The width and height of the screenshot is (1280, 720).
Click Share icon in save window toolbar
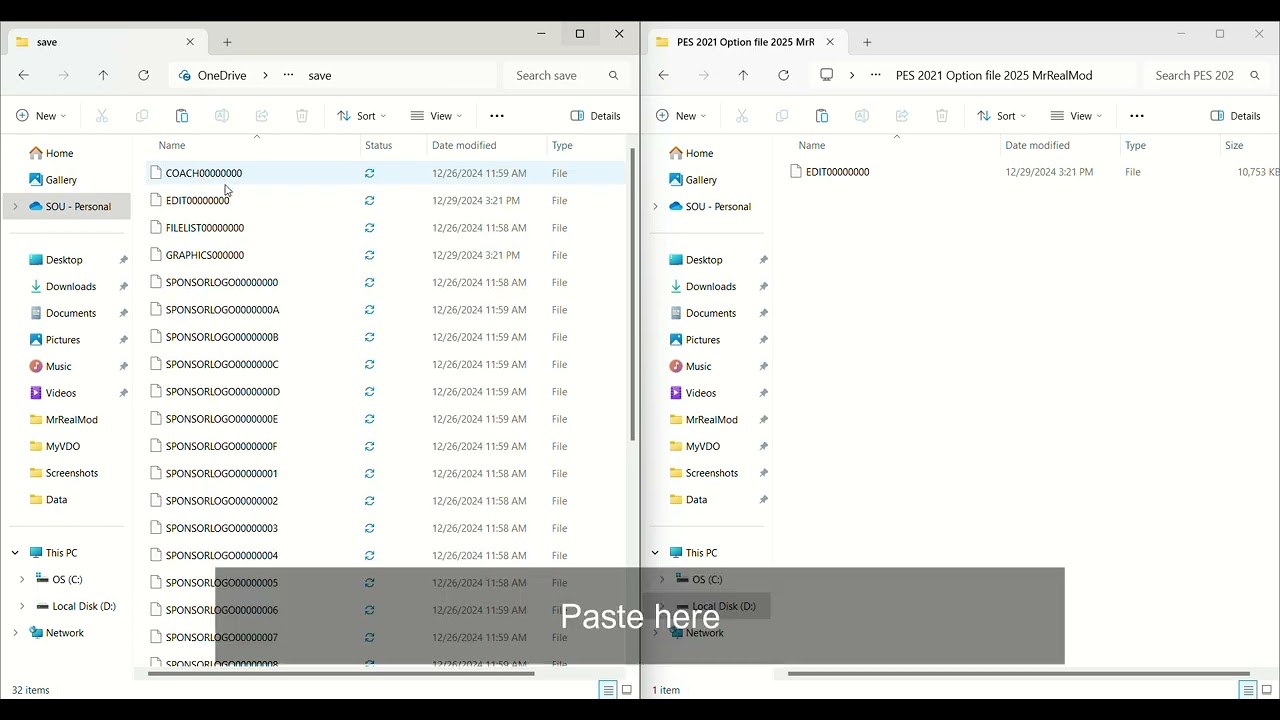(262, 116)
